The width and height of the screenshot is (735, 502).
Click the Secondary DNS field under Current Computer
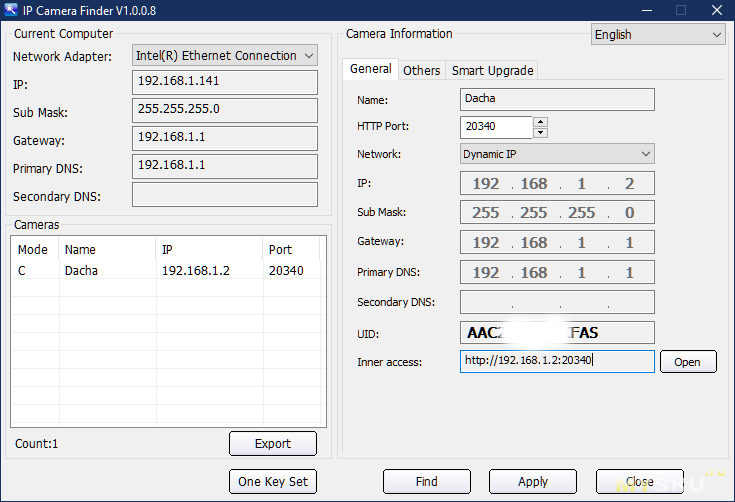[224, 195]
